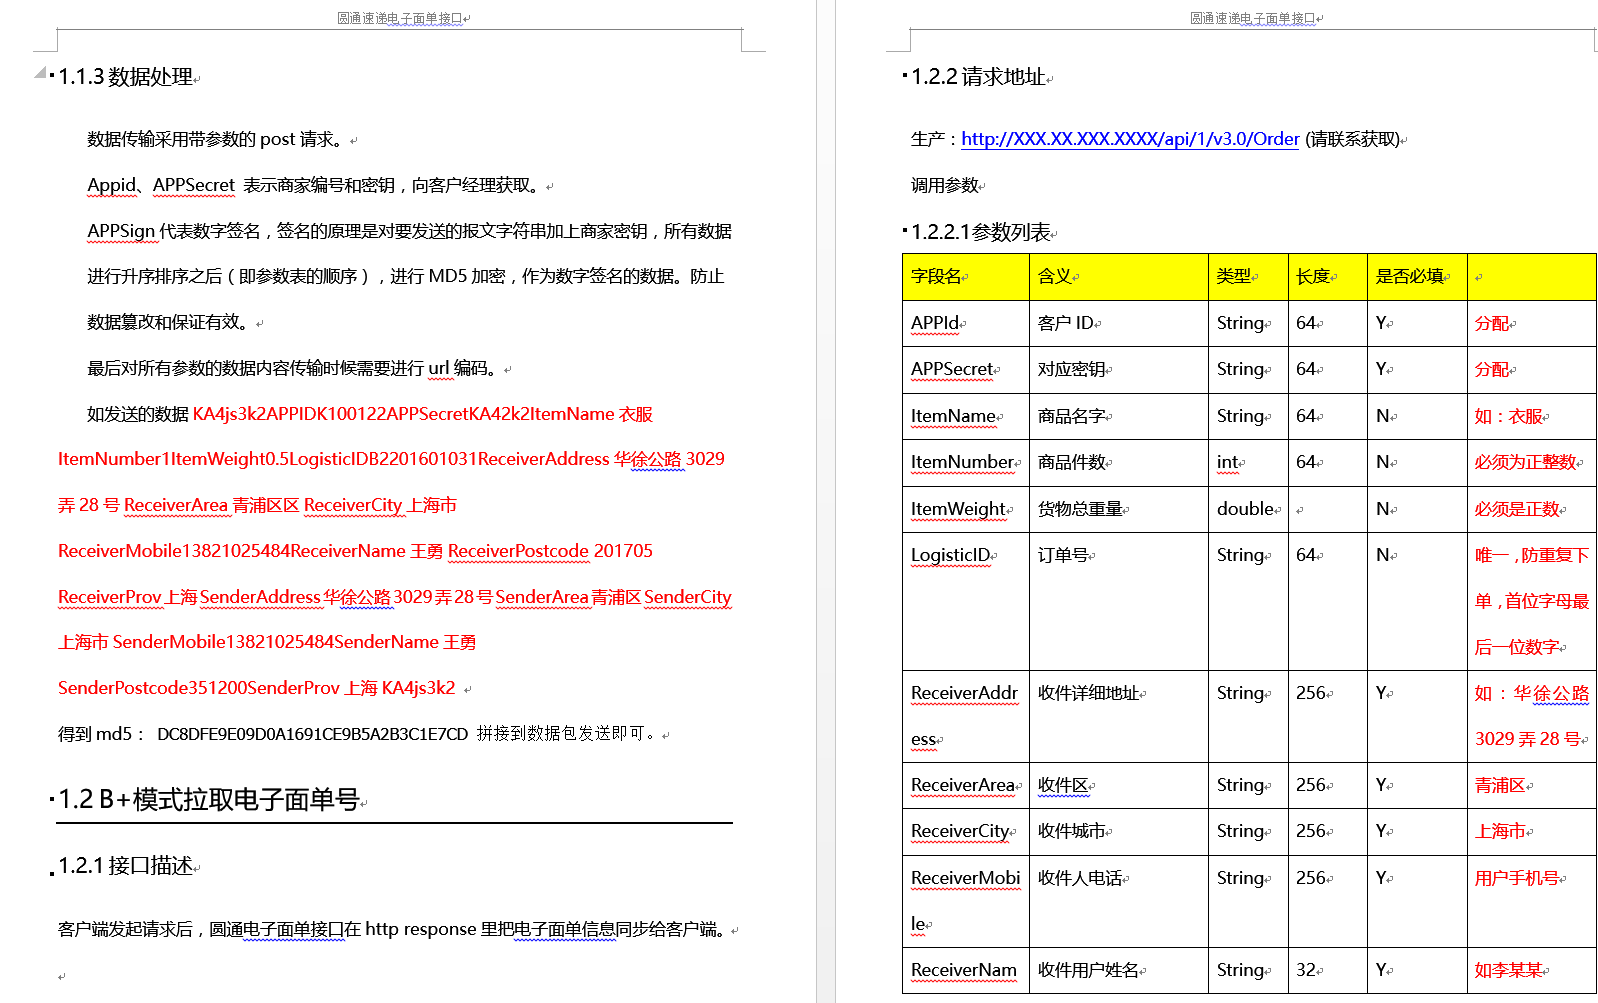
Task: Click the 'APPId' field name cell
Action: (x=966, y=323)
